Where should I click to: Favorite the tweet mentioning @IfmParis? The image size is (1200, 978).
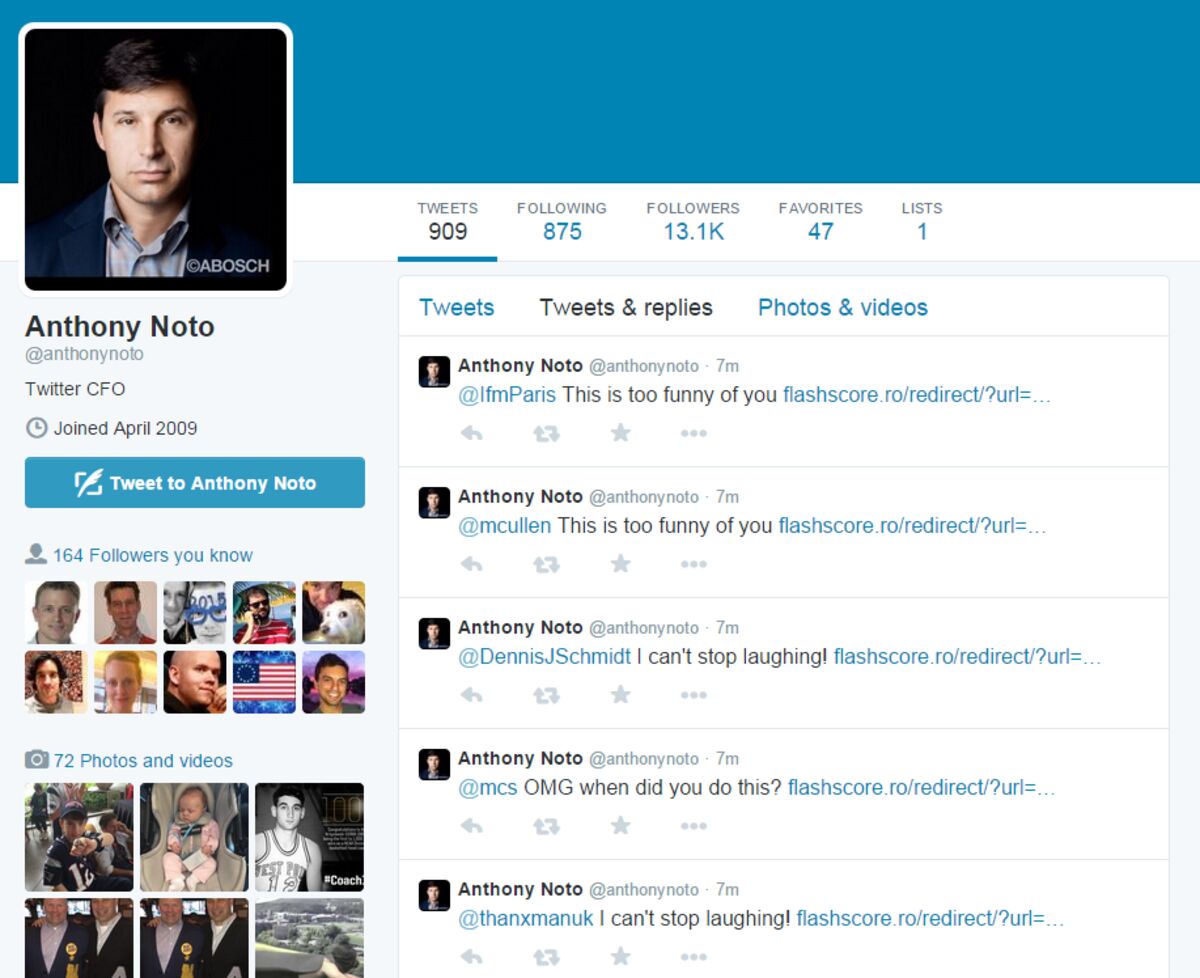[x=620, y=433]
